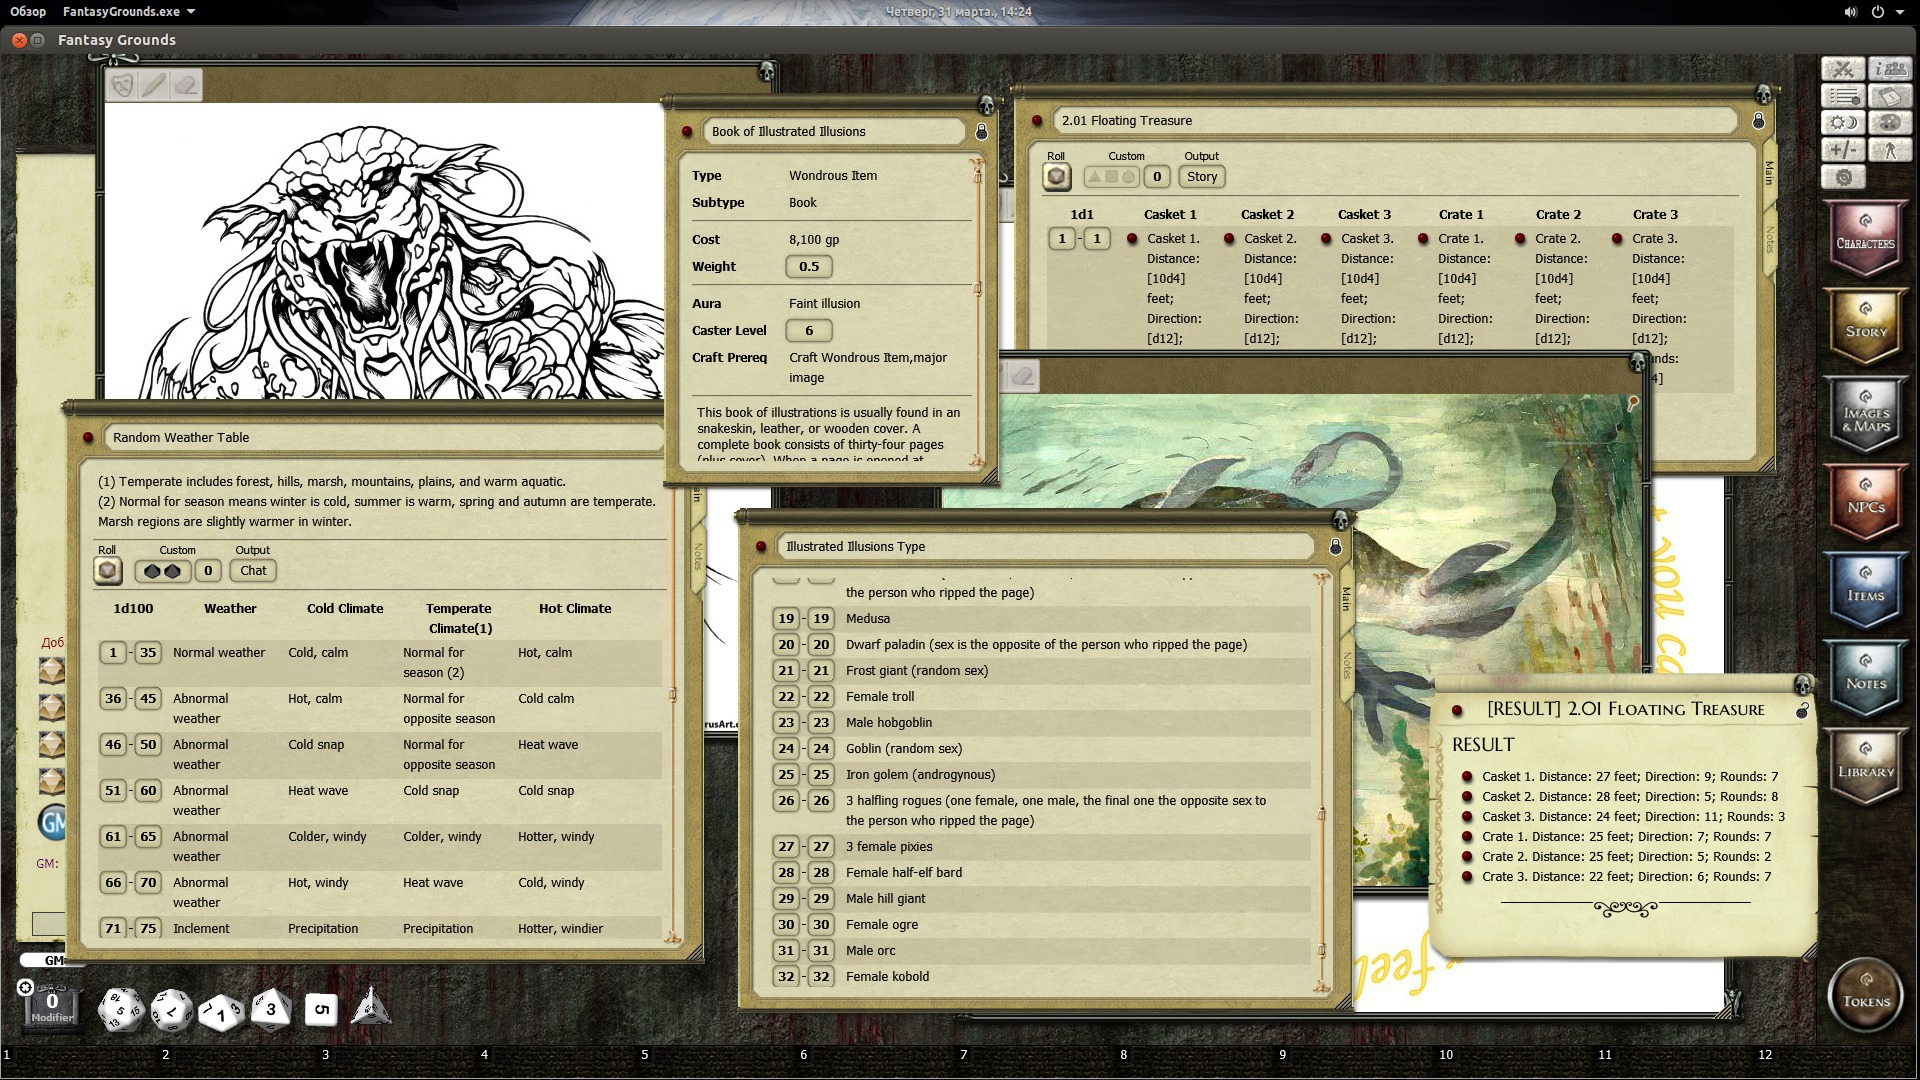The width and height of the screenshot is (1920, 1080).
Task: Click the +/- modifiers icon
Action: [1843, 150]
